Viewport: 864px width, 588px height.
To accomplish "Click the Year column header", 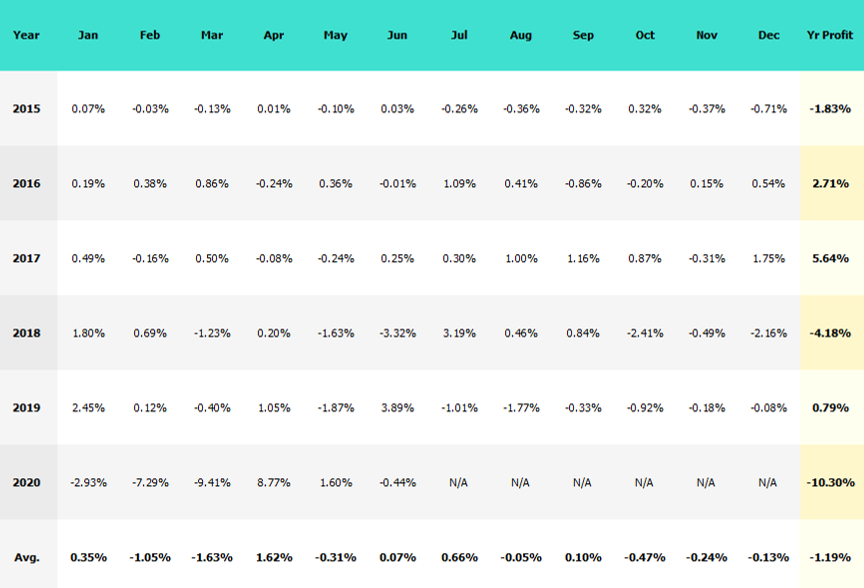I will [26, 35].
